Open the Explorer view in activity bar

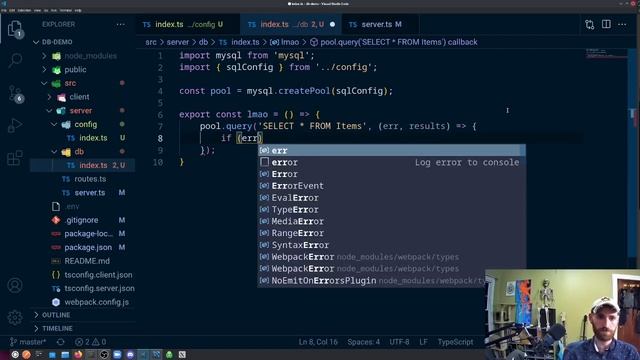[x=15, y=30]
